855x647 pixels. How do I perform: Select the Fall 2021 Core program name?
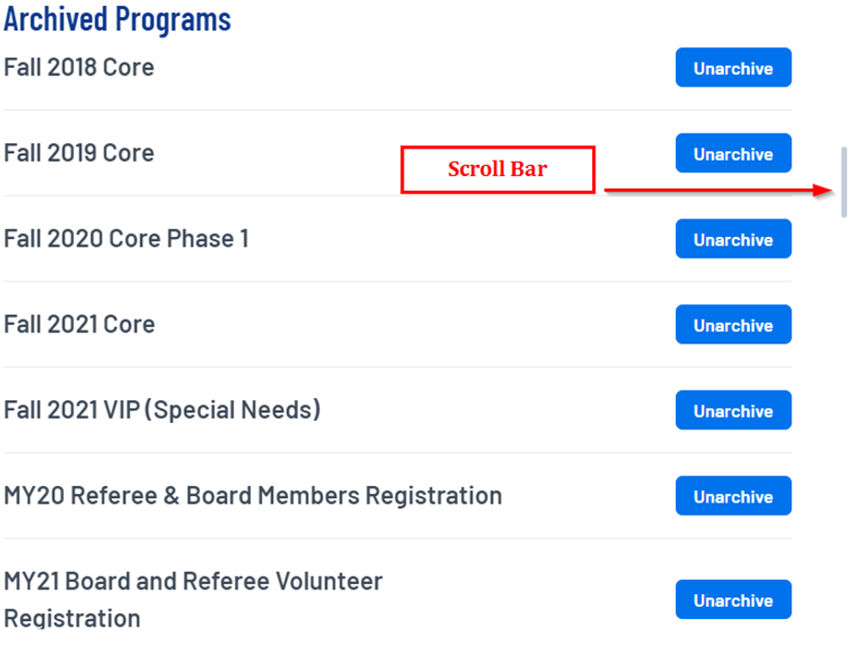pos(79,324)
